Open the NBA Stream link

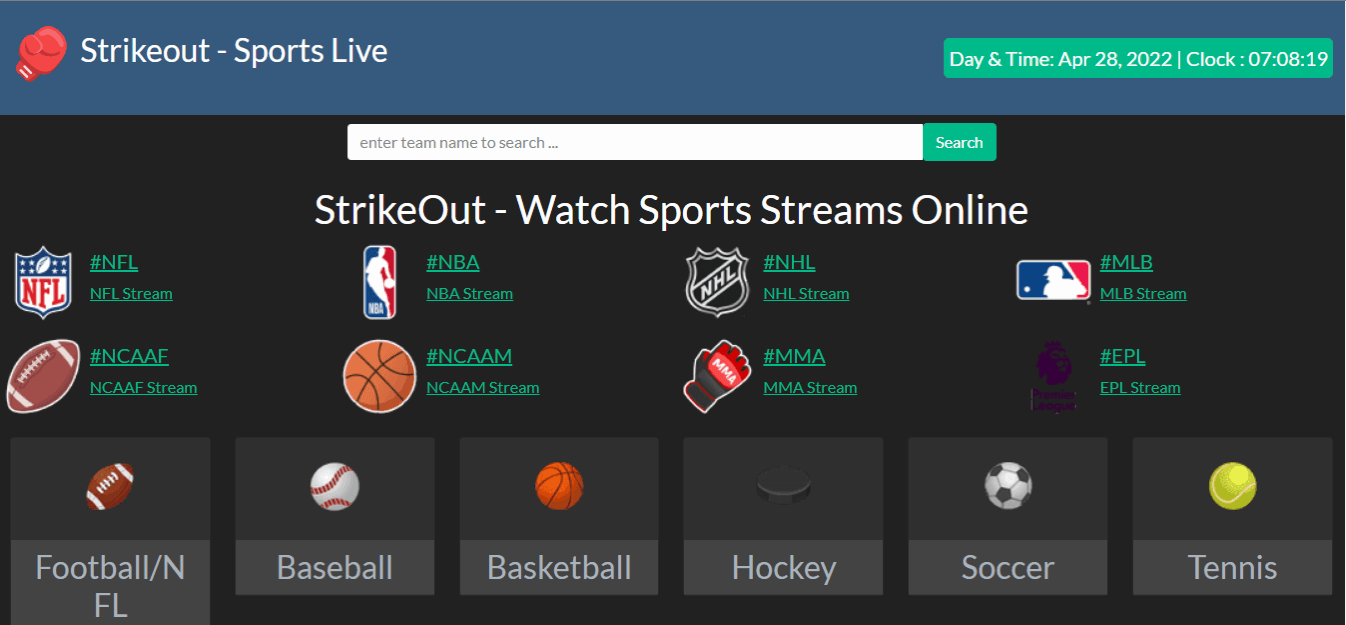pyautogui.click(x=470, y=294)
